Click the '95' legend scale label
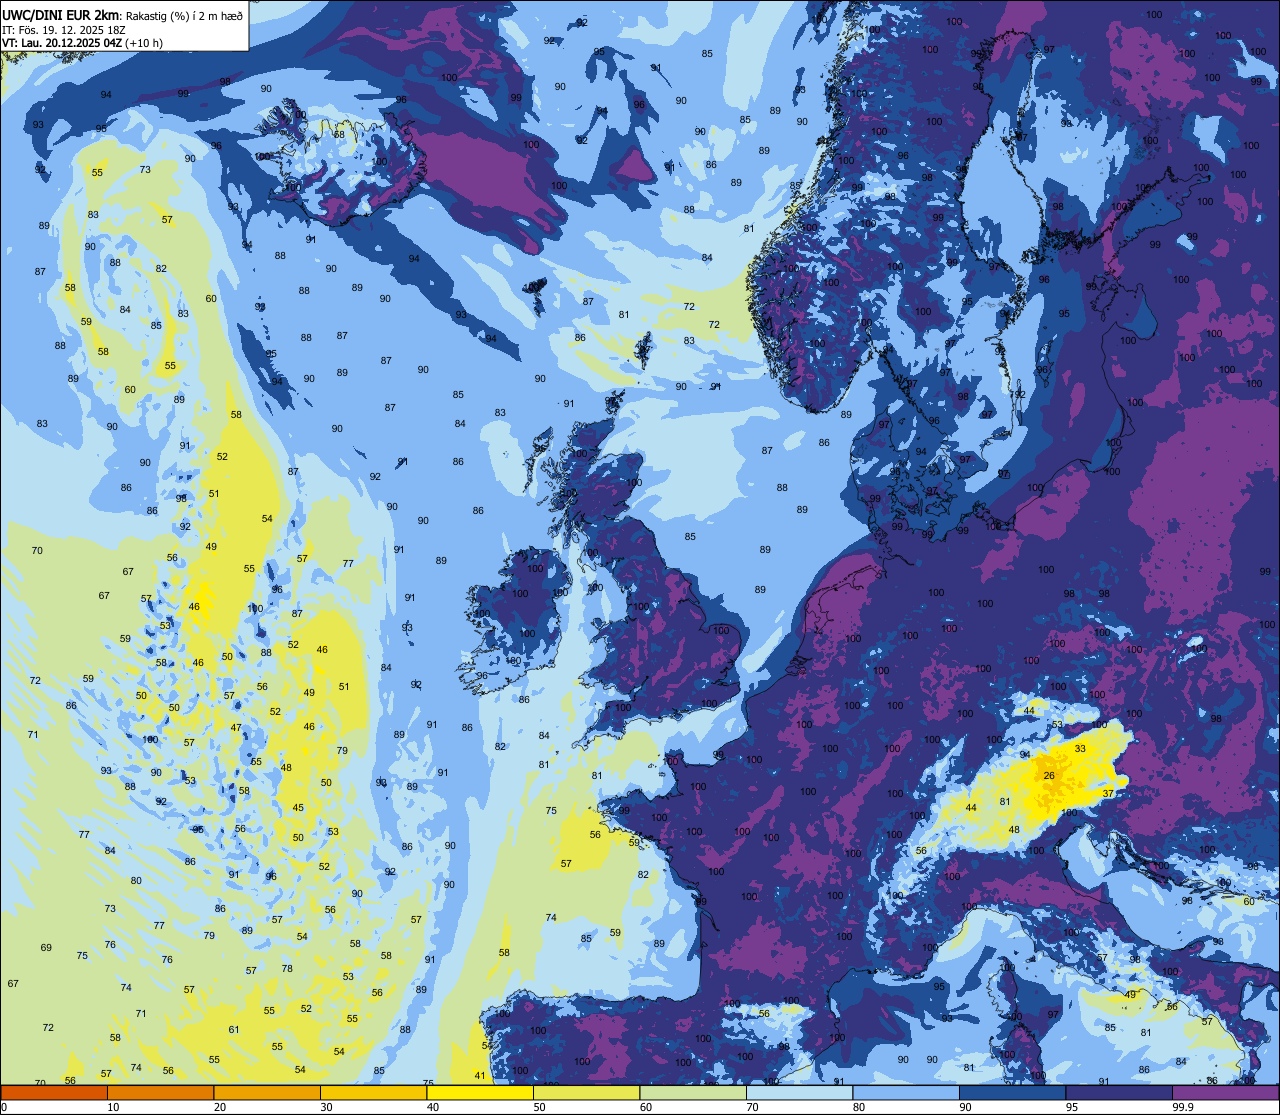1280x1115 pixels. (1073, 1107)
